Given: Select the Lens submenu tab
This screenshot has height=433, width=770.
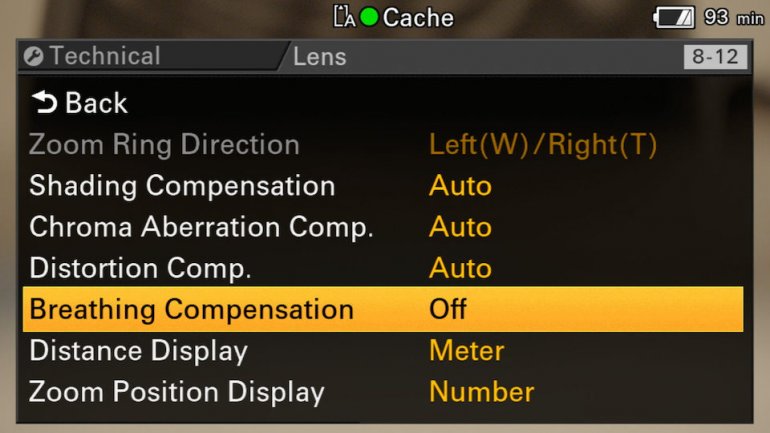Looking at the screenshot, I should 319,56.
